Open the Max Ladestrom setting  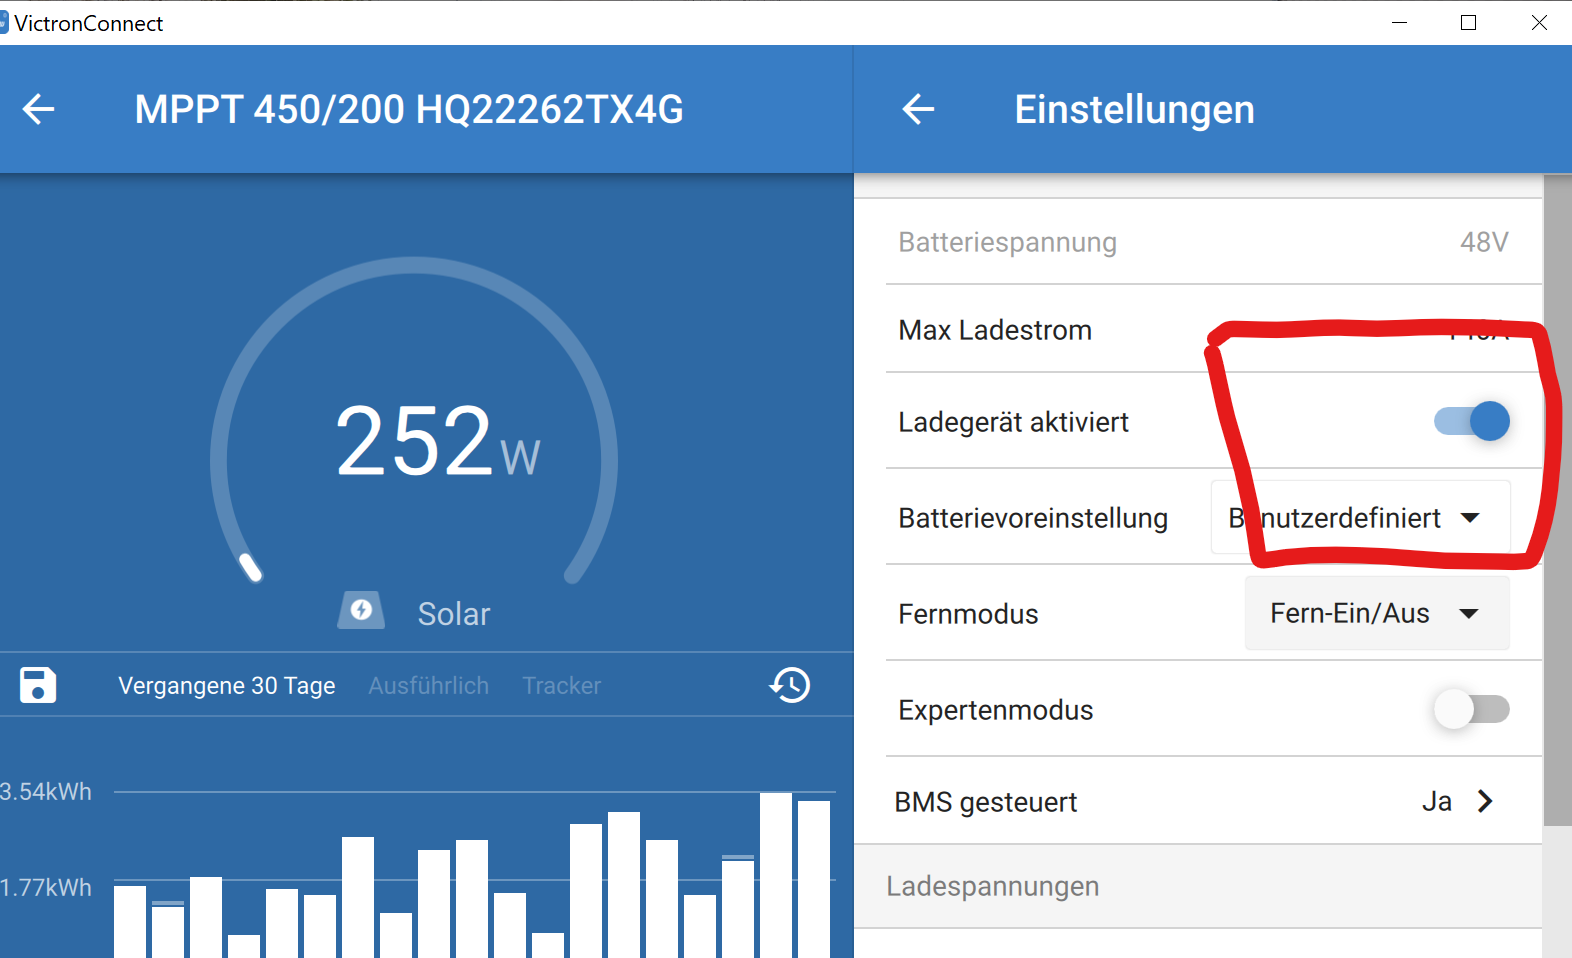pos(1213,330)
